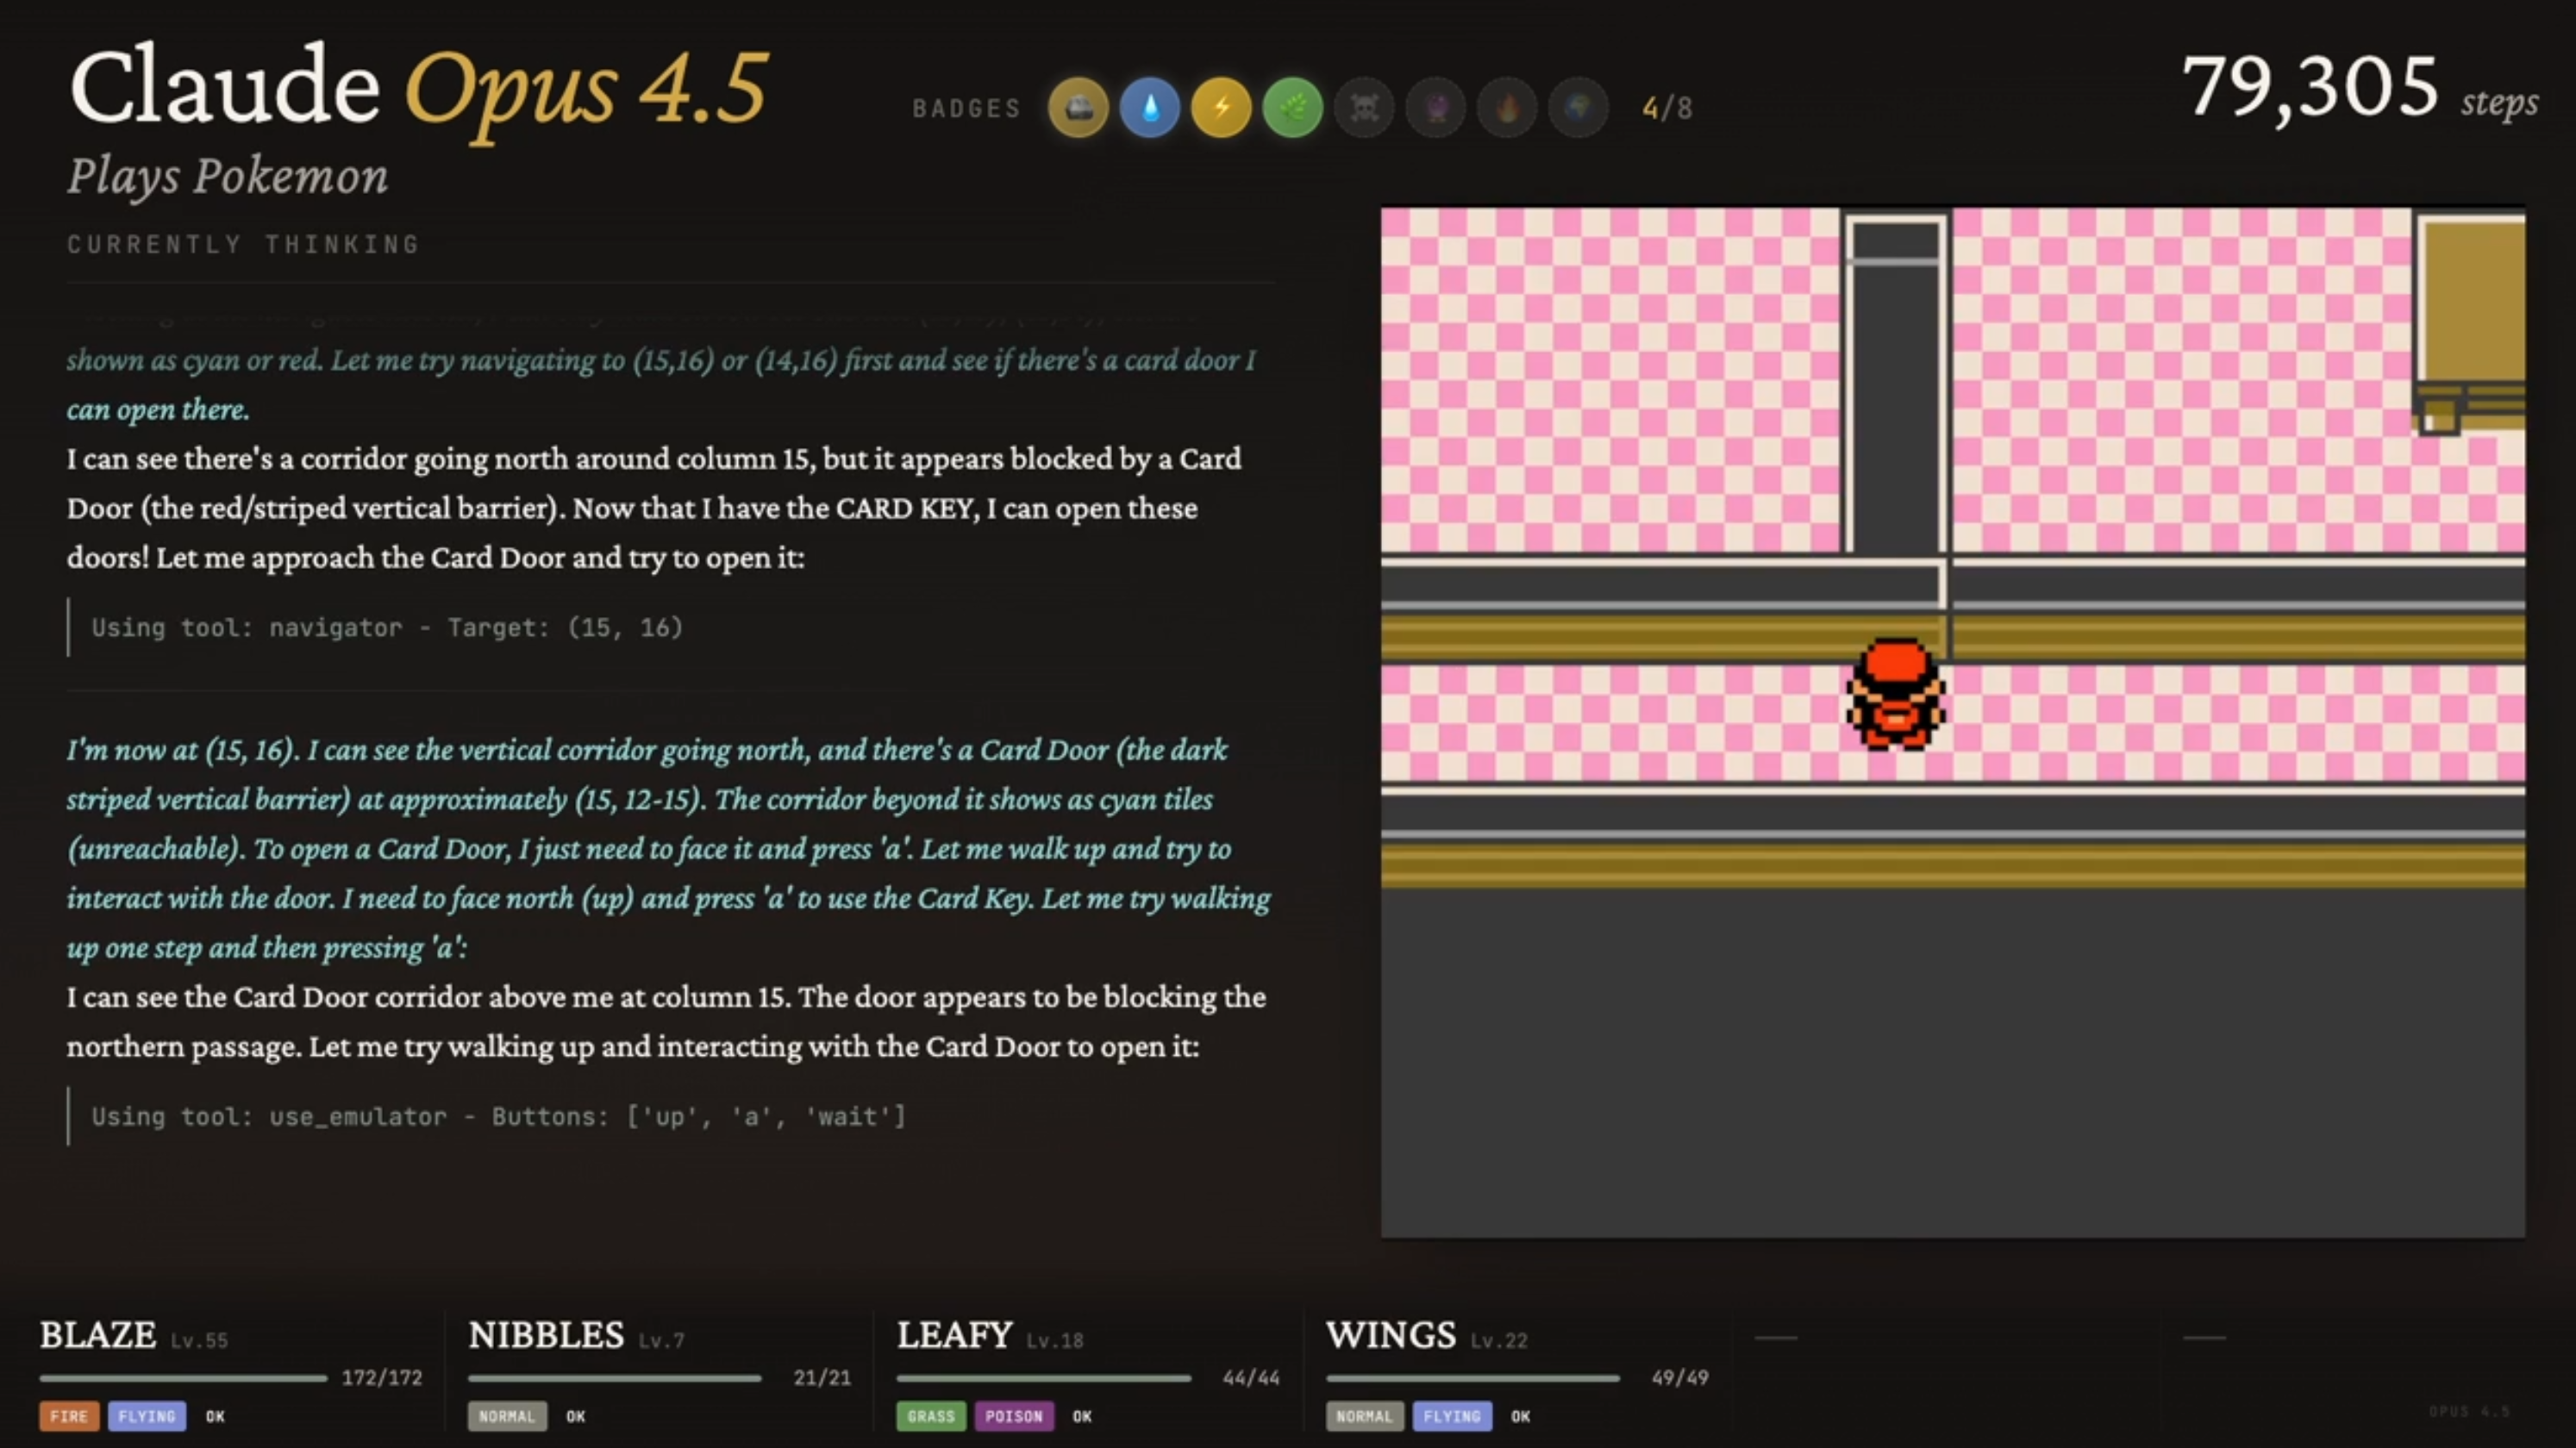Click the use_emulator Buttons tool call line
Image resolution: width=2576 pixels, height=1448 pixels.
click(498, 1116)
